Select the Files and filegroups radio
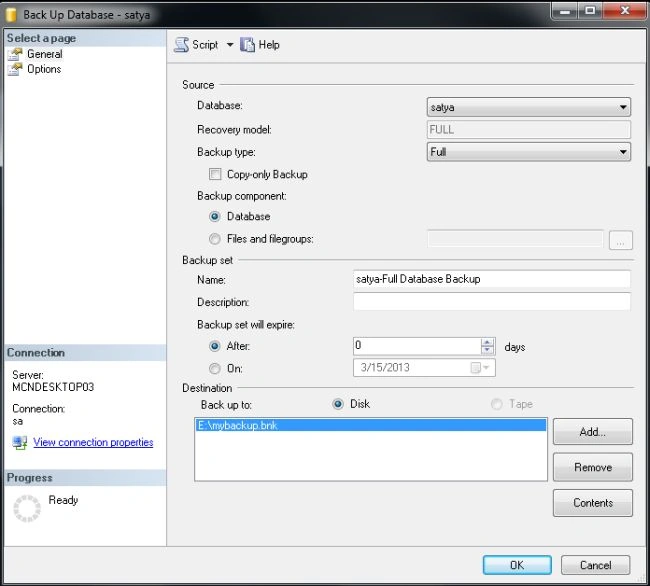This screenshot has height=586, width=650. tap(215, 239)
